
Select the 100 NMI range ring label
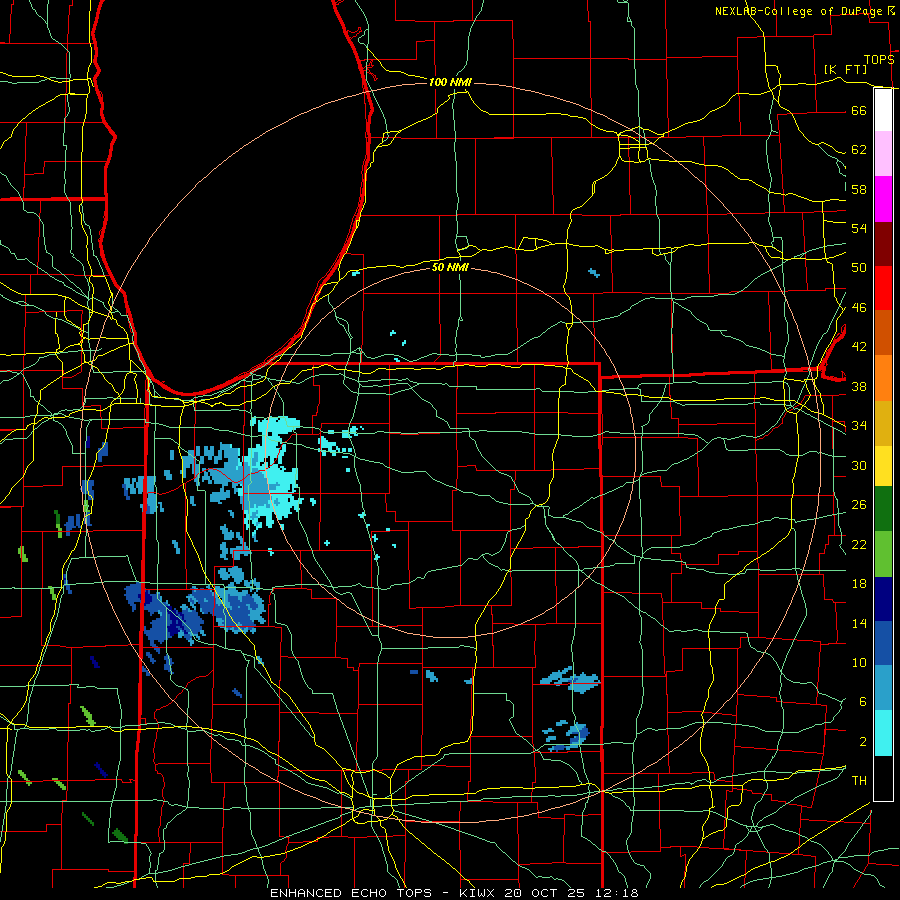(450, 82)
